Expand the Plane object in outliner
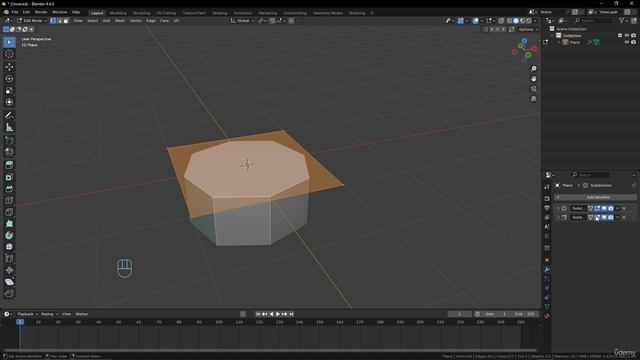 pyautogui.click(x=559, y=42)
